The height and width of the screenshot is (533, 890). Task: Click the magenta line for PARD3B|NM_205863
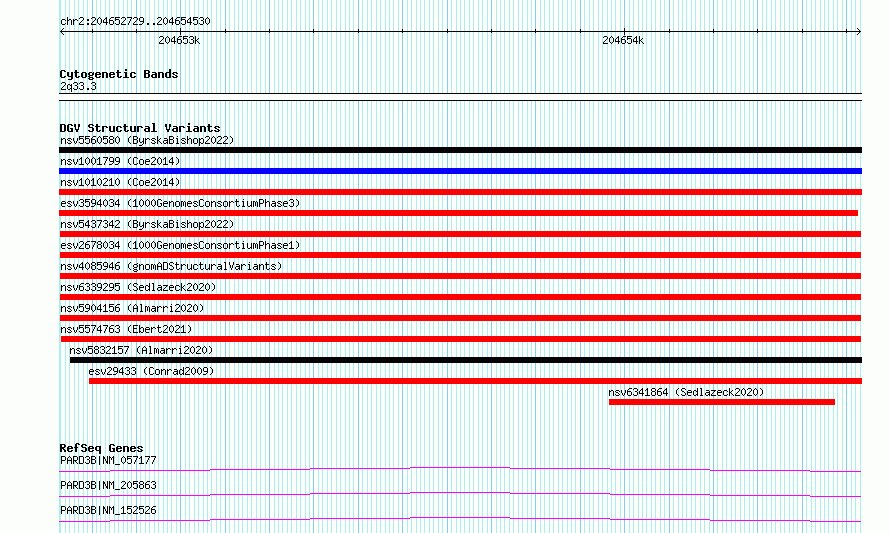click(x=460, y=494)
